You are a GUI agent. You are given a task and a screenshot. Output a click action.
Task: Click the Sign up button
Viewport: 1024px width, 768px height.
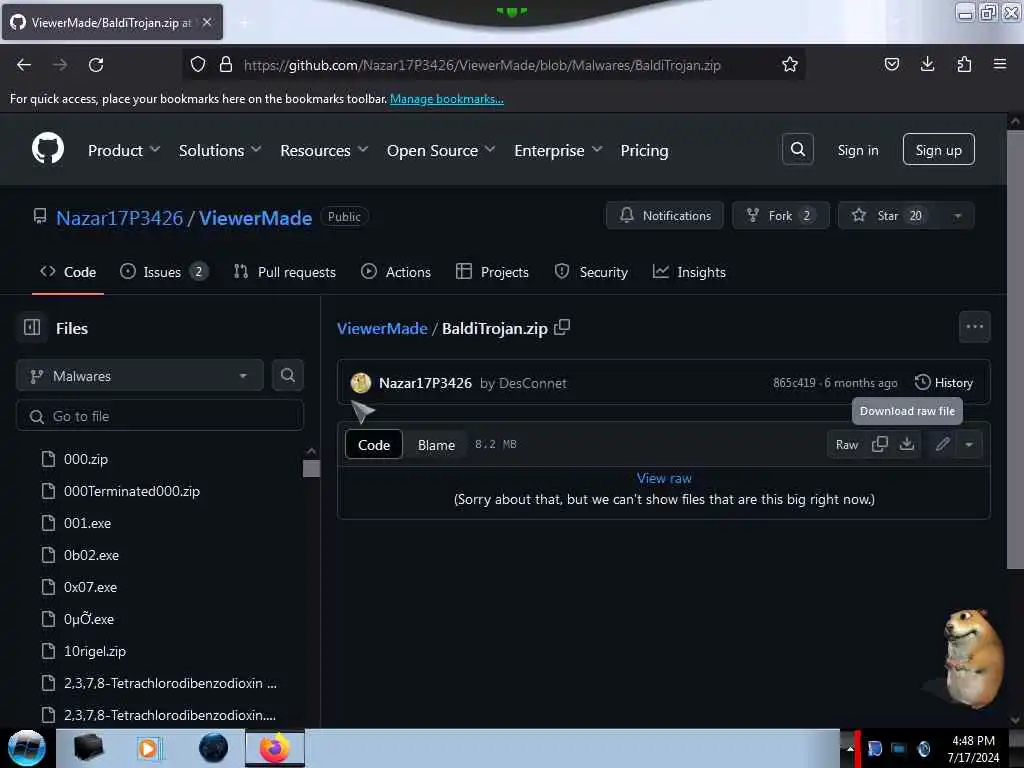(938, 150)
